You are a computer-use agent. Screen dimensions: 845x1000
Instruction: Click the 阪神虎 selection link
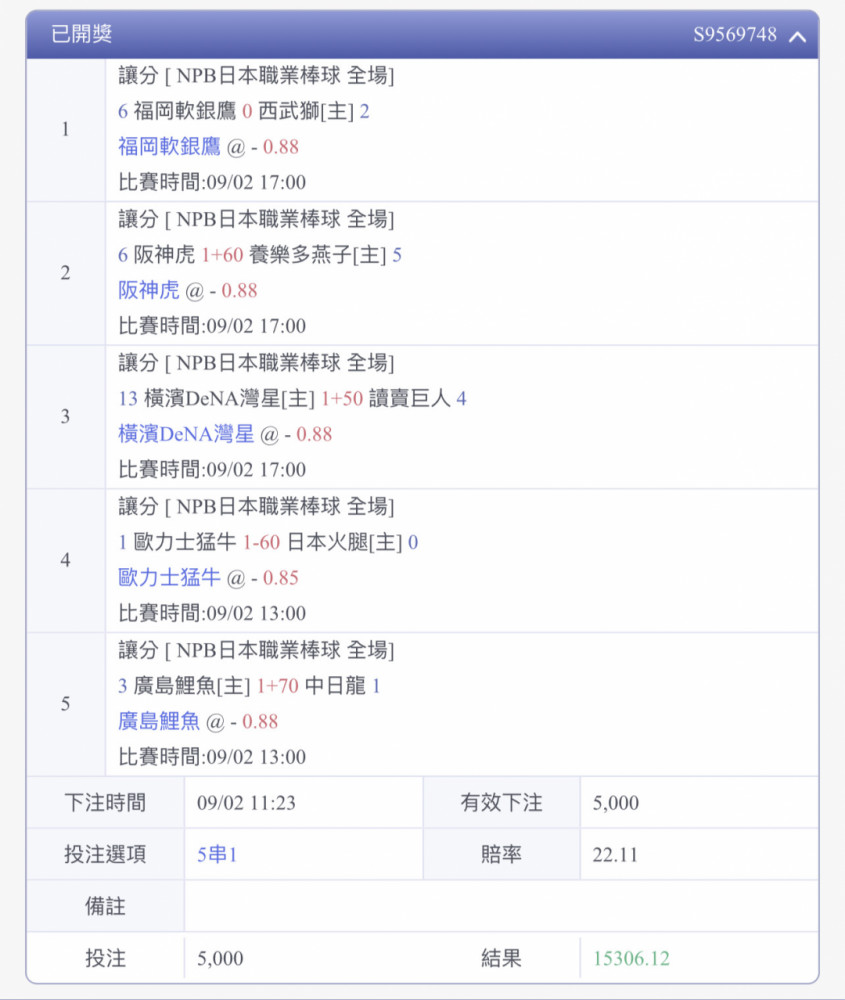pos(149,290)
